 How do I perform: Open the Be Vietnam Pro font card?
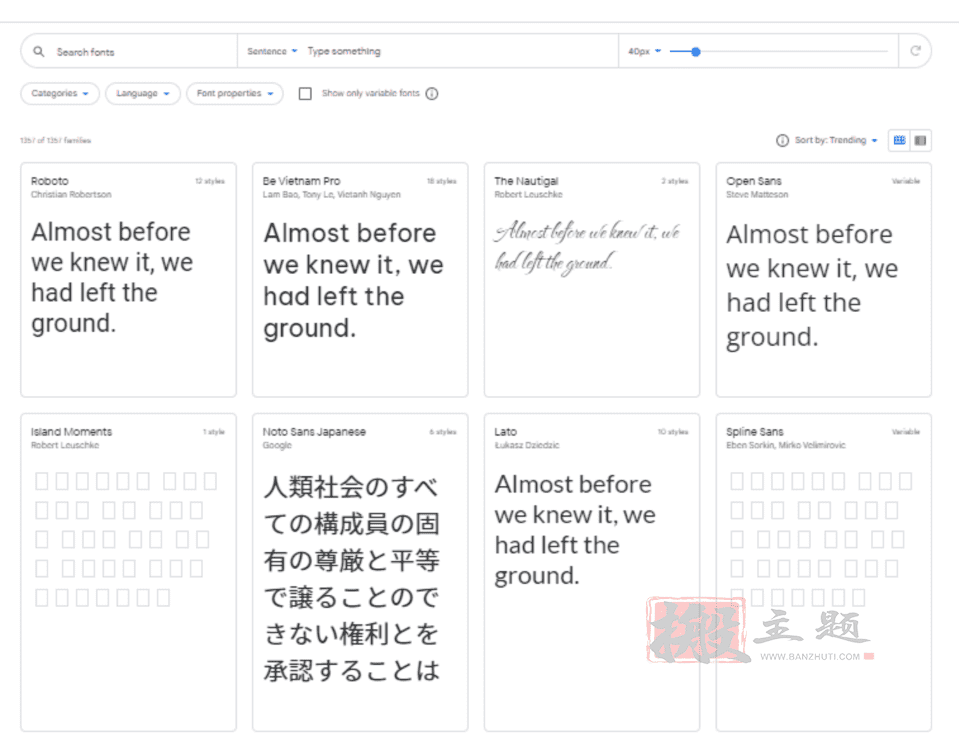360,280
